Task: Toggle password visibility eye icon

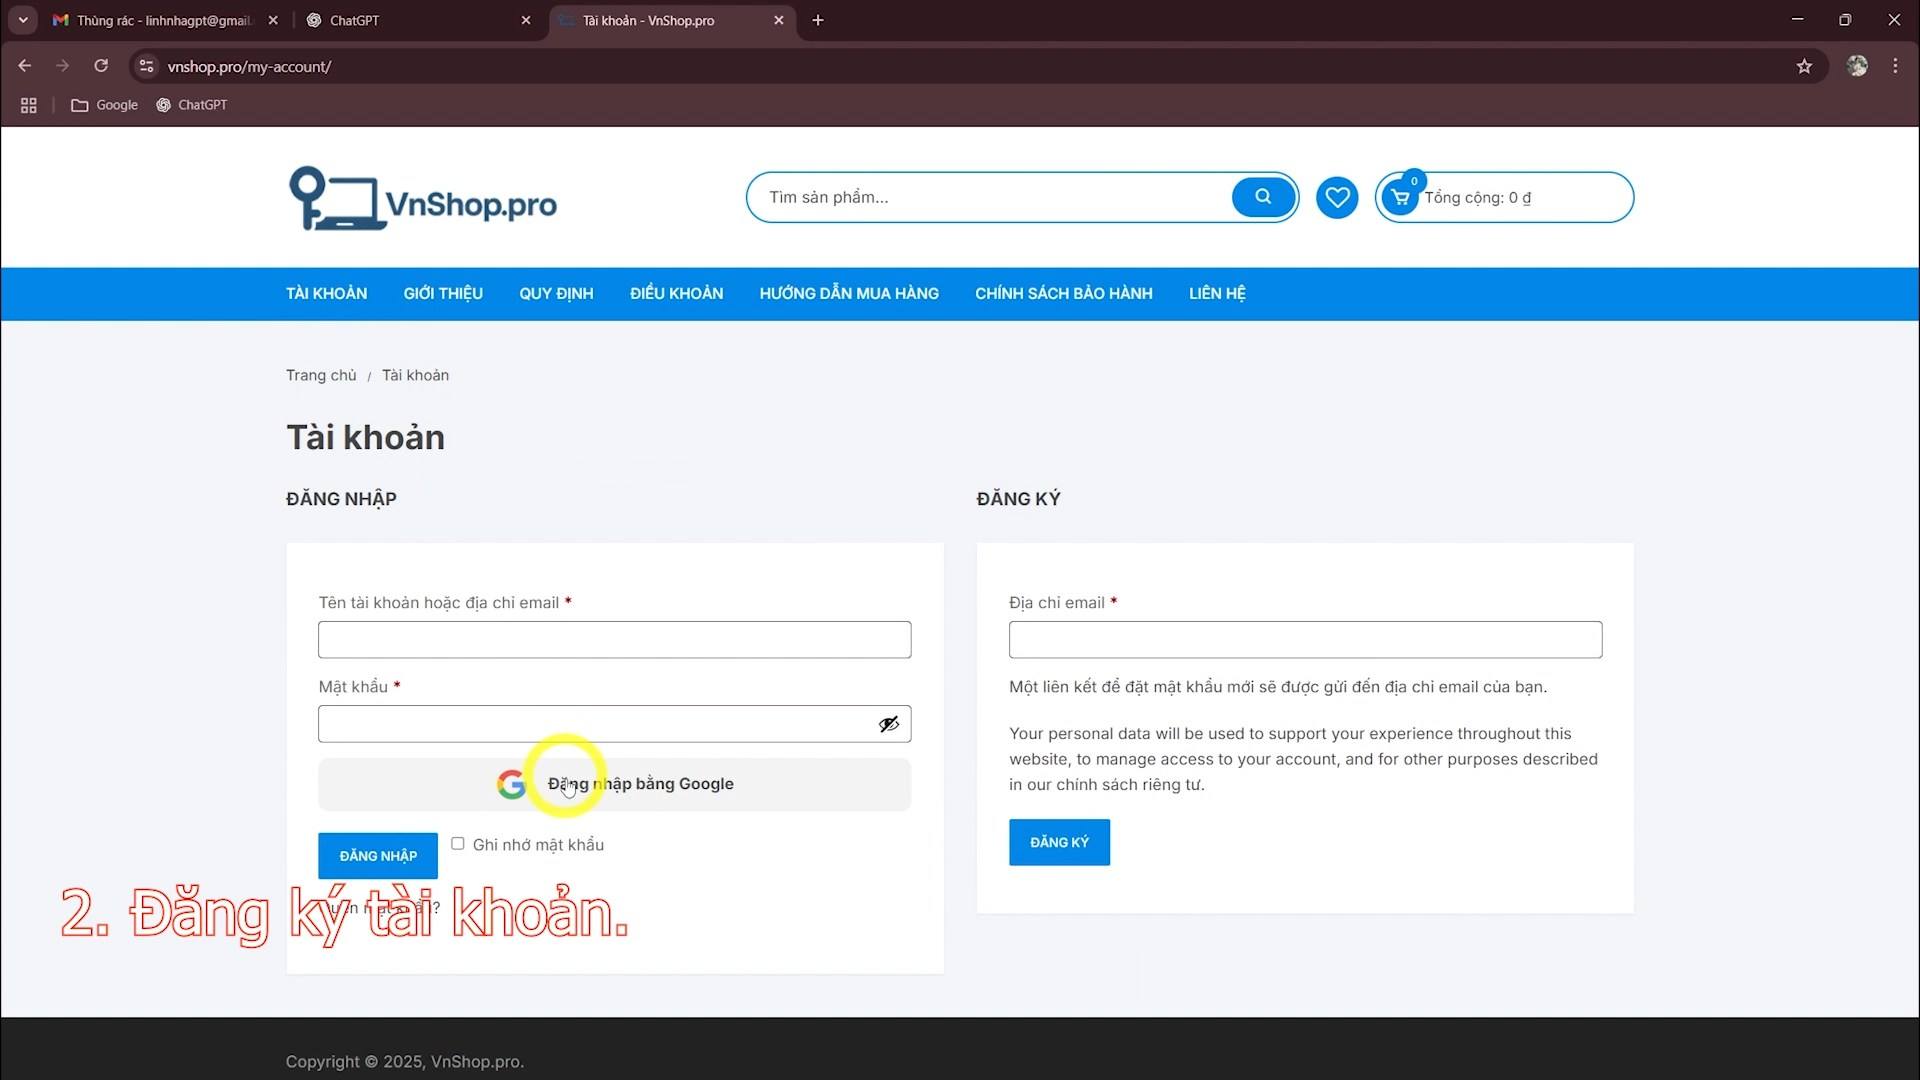Action: coord(888,724)
